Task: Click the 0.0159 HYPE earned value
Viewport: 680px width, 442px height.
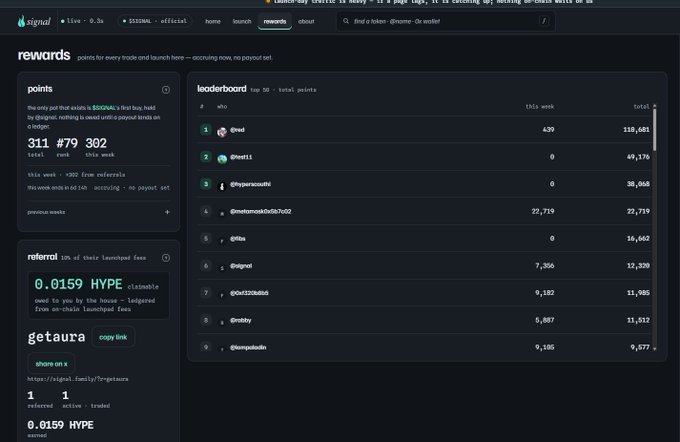Action: click(60, 425)
